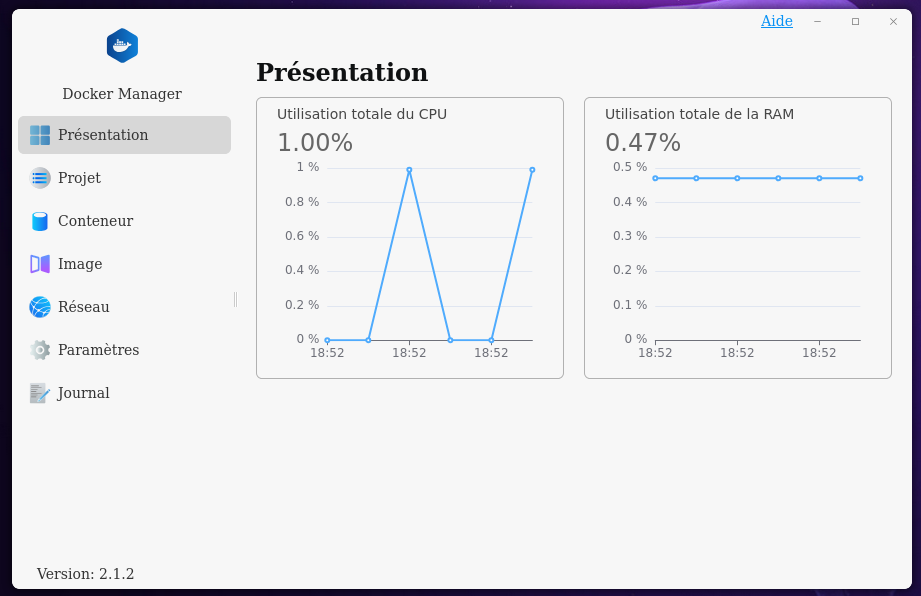Viewport: 921px width, 596px height.
Task: Open the Aide help link
Action: 776,21
